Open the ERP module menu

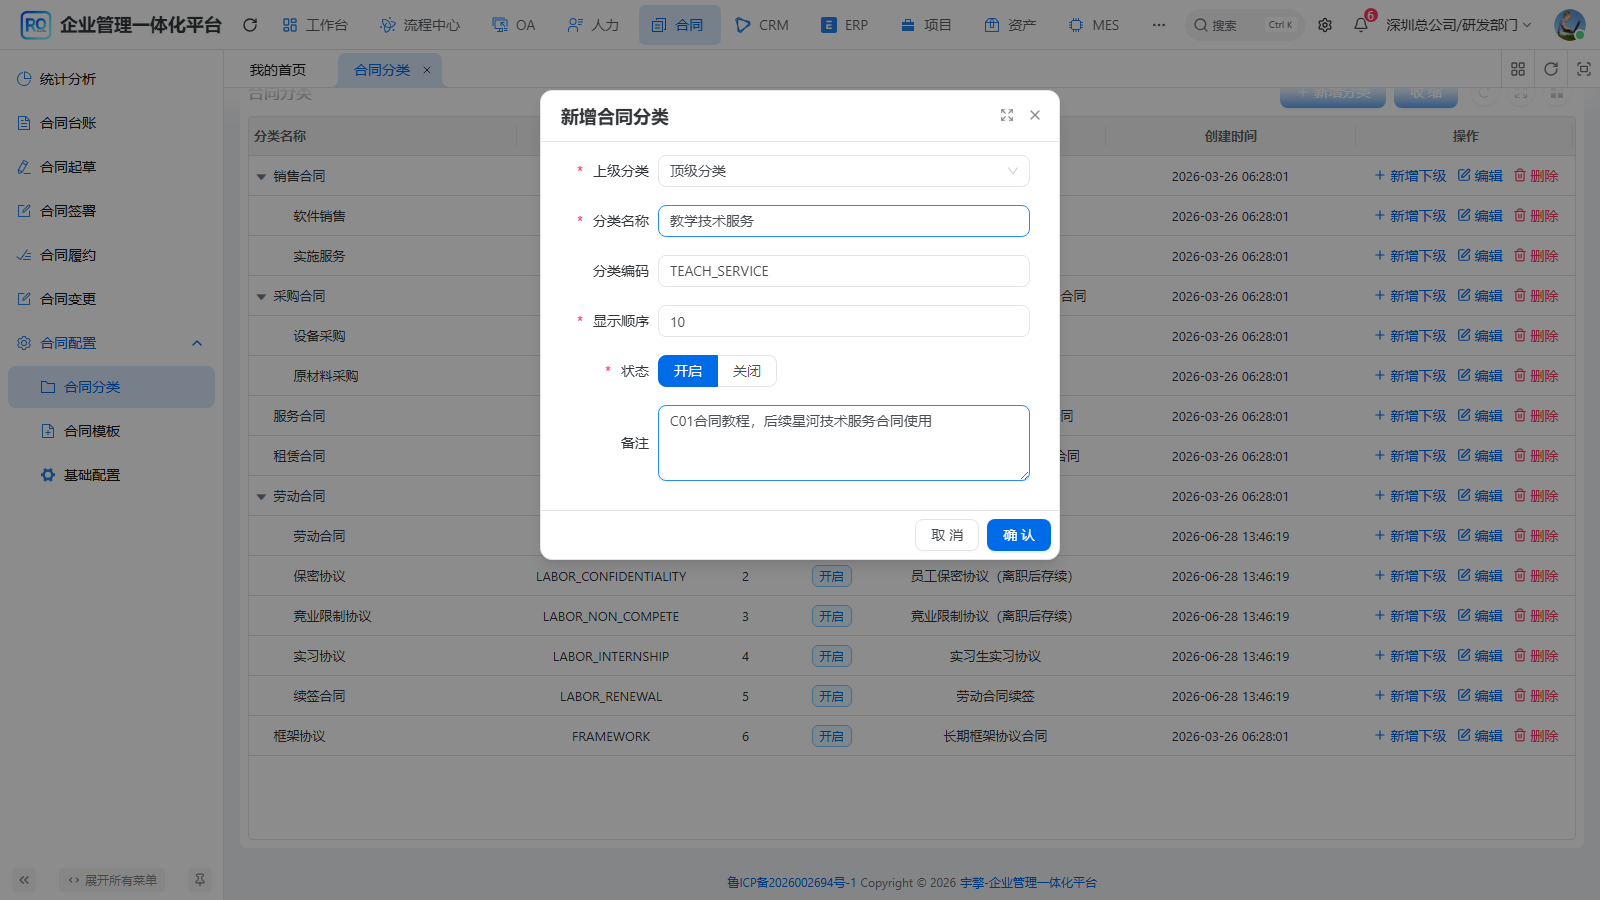click(x=845, y=25)
